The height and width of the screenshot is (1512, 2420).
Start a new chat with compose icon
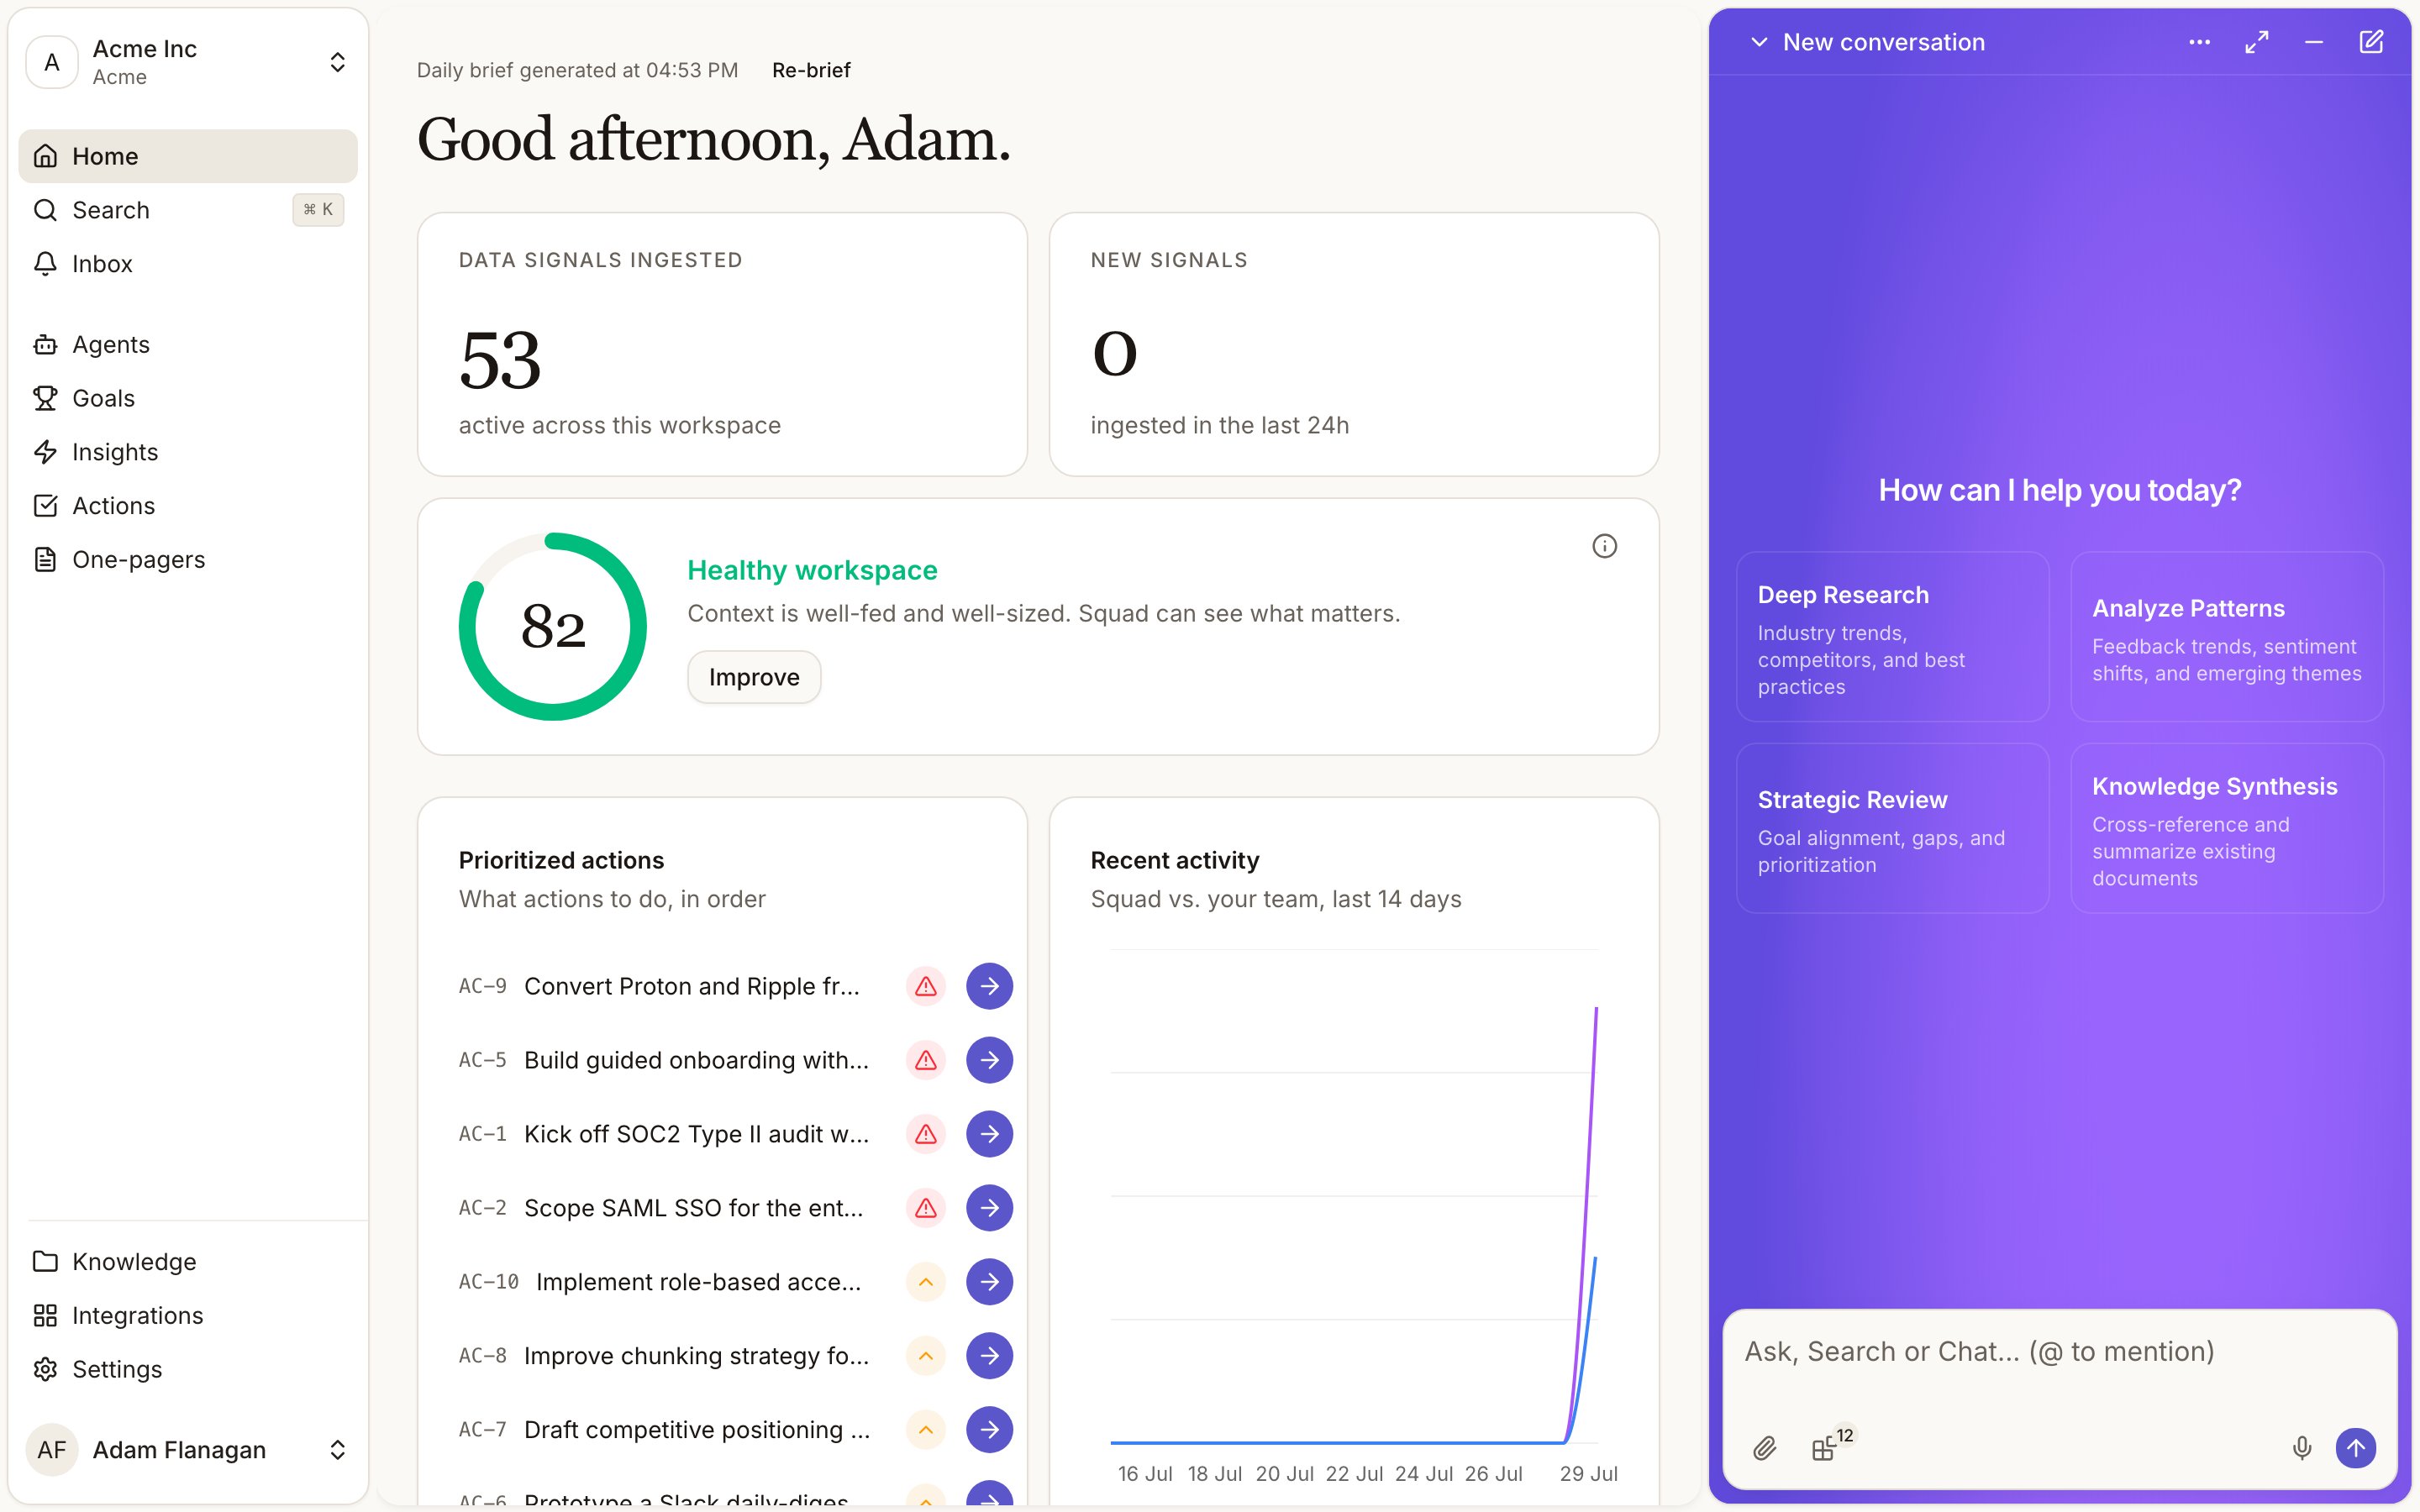[x=2371, y=42]
